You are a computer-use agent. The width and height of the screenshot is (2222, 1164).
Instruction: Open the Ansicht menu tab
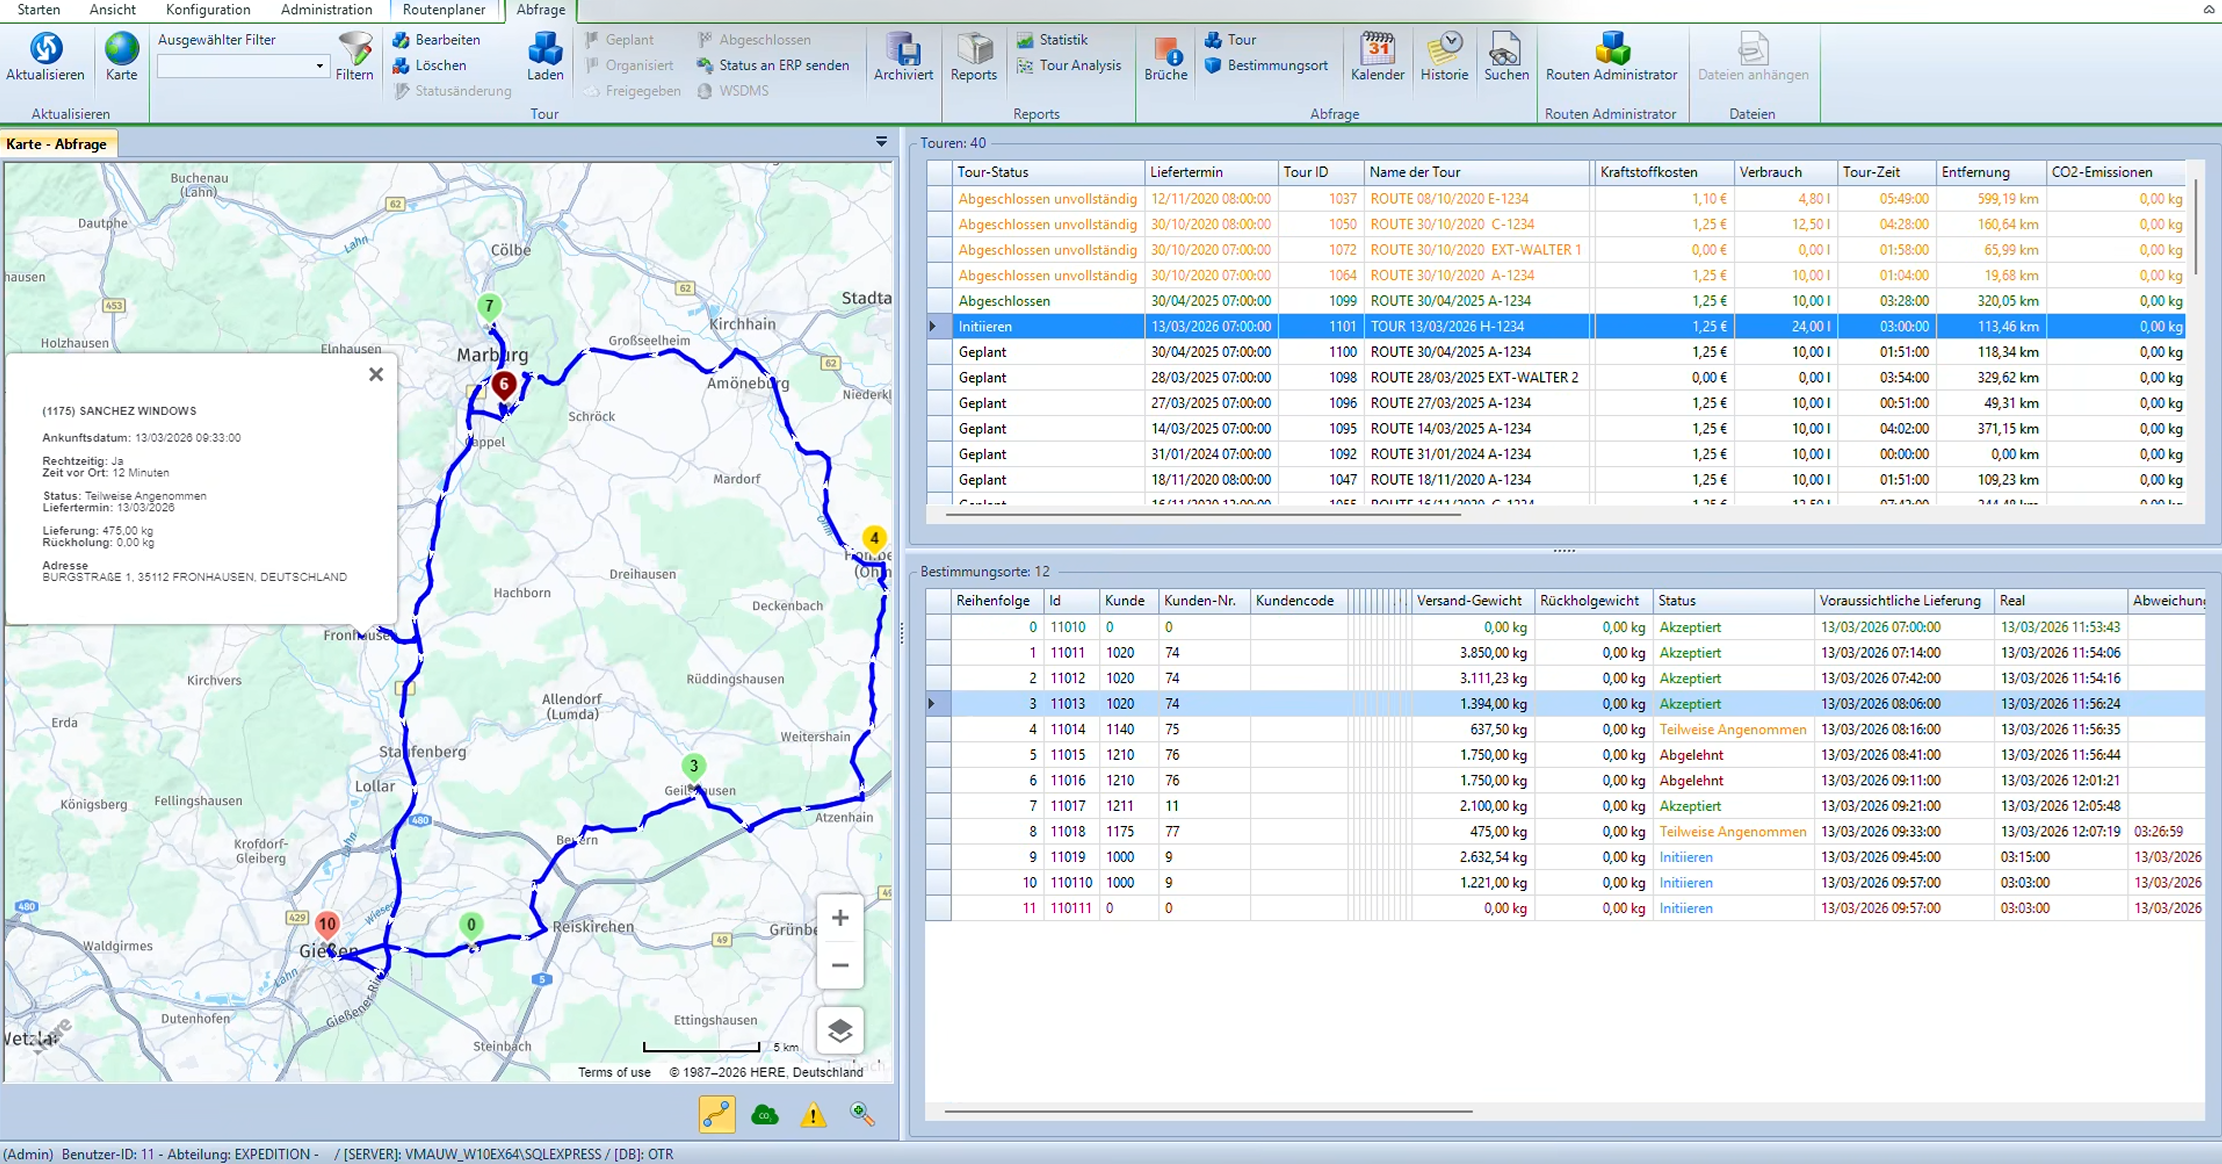coord(113,9)
